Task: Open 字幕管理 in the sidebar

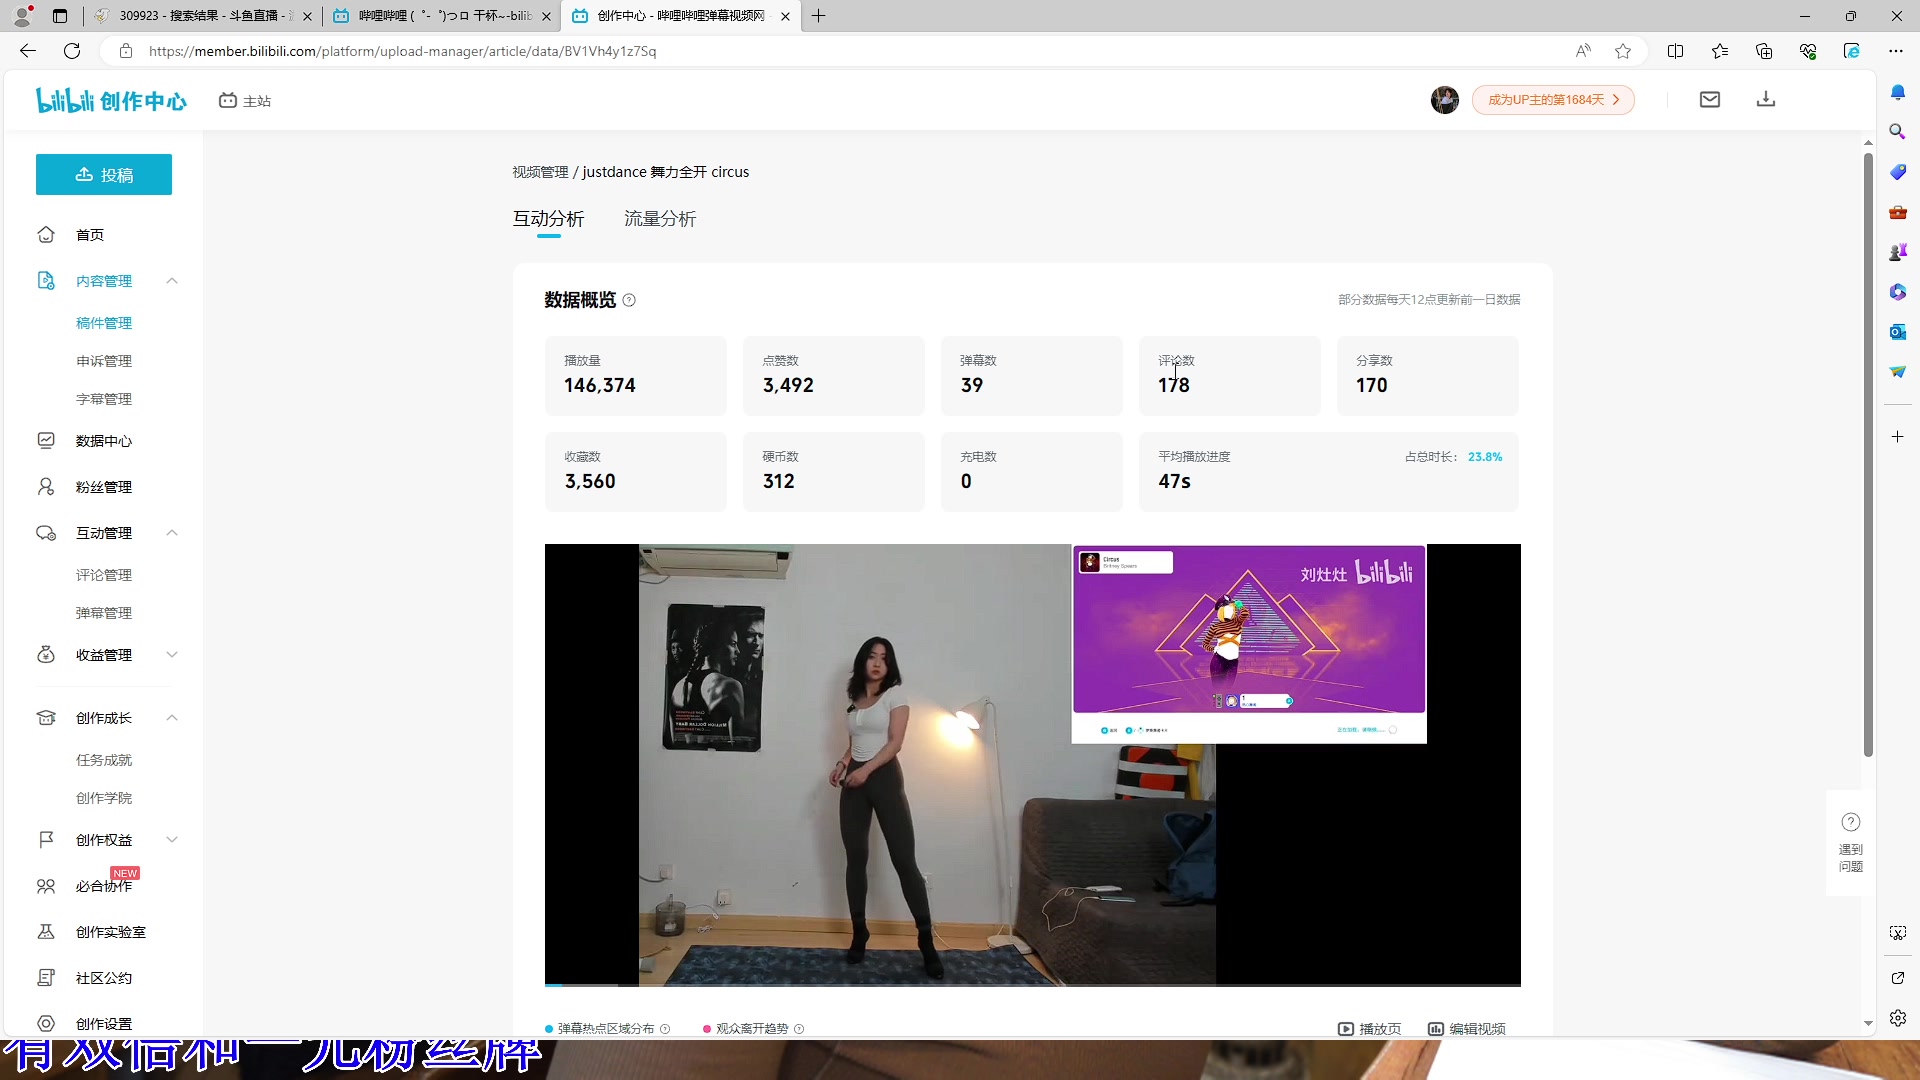Action: coord(104,399)
